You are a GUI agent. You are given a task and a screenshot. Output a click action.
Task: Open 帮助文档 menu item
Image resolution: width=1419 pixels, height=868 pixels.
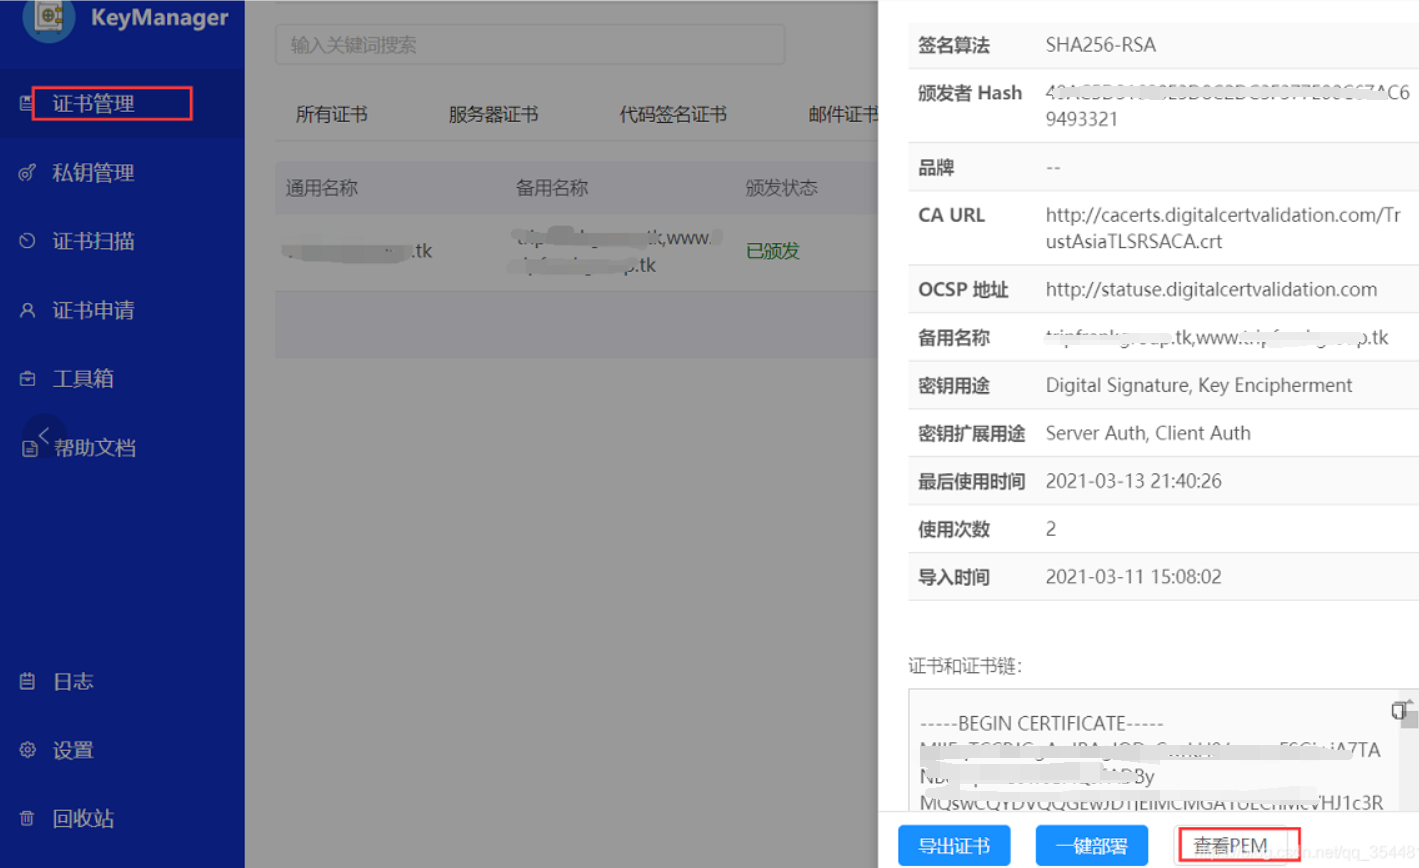pos(95,448)
